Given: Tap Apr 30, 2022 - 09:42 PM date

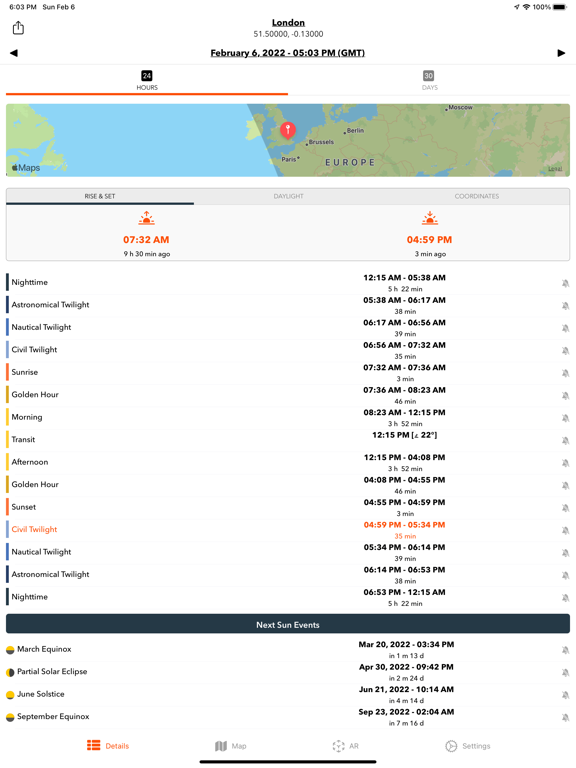Looking at the screenshot, I should [406, 667].
